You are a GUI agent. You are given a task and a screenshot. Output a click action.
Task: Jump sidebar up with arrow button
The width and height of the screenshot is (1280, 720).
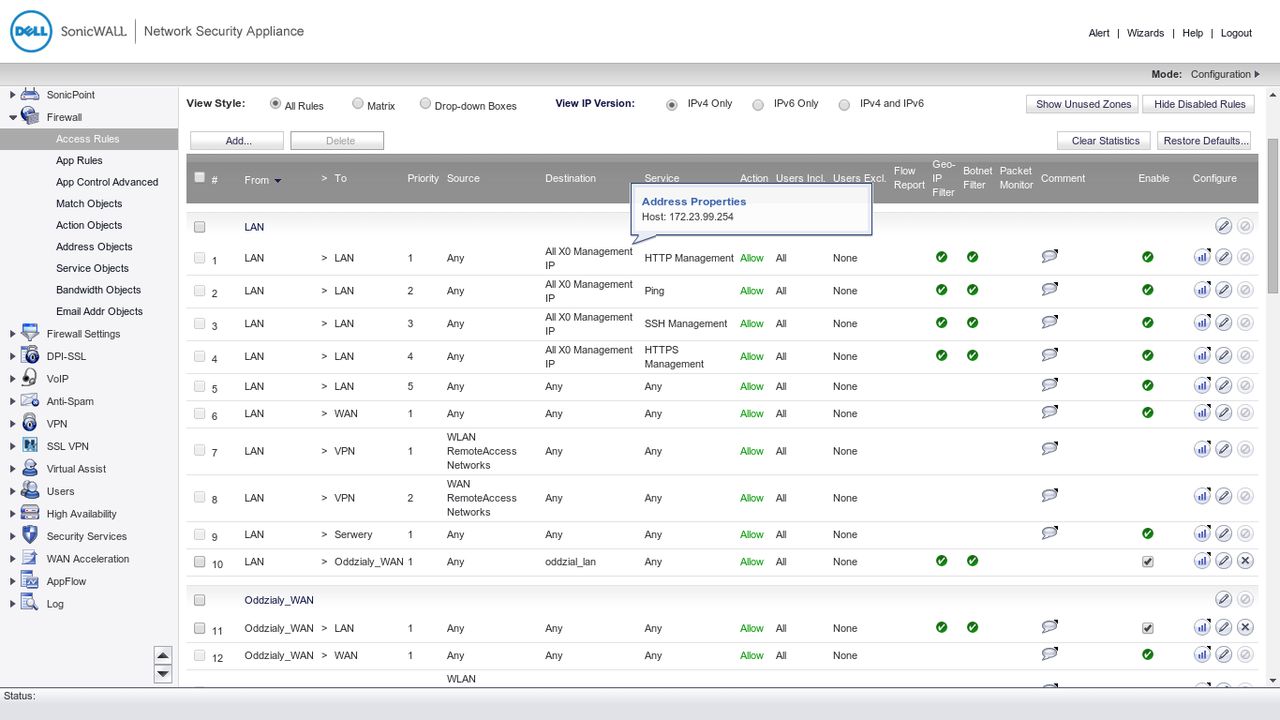[x=163, y=656]
